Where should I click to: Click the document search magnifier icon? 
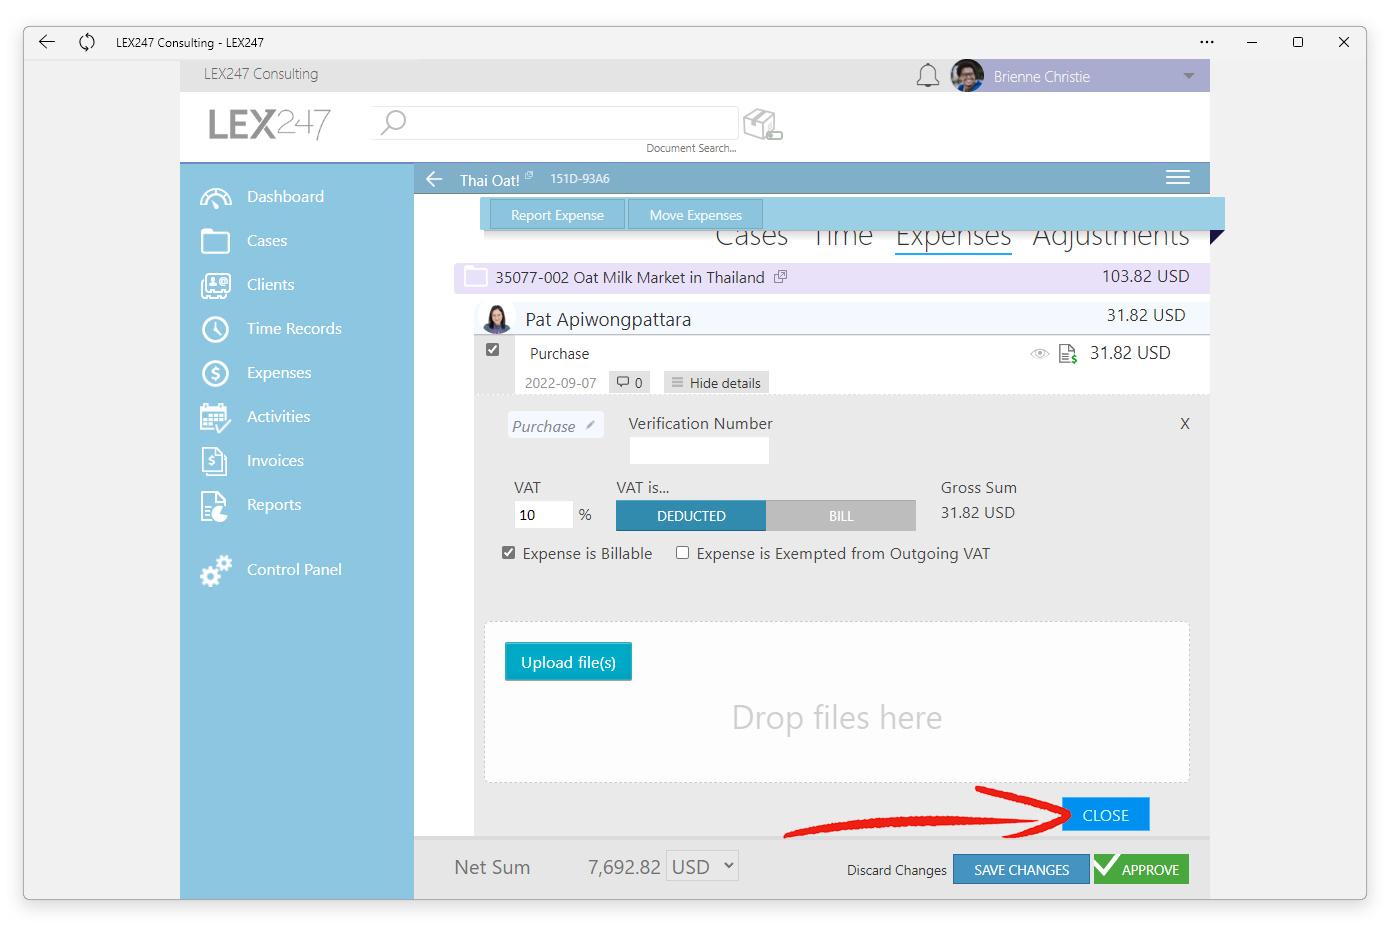pos(394,122)
